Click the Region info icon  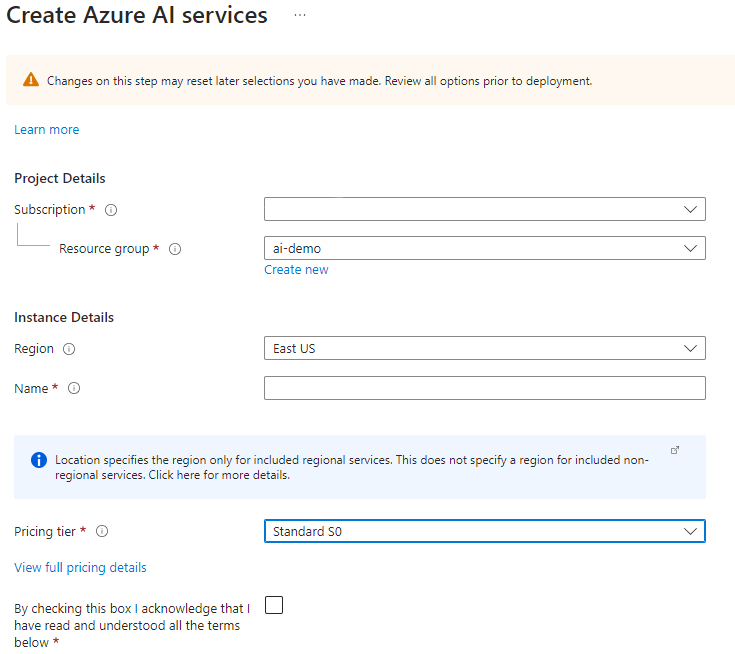[x=69, y=349]
